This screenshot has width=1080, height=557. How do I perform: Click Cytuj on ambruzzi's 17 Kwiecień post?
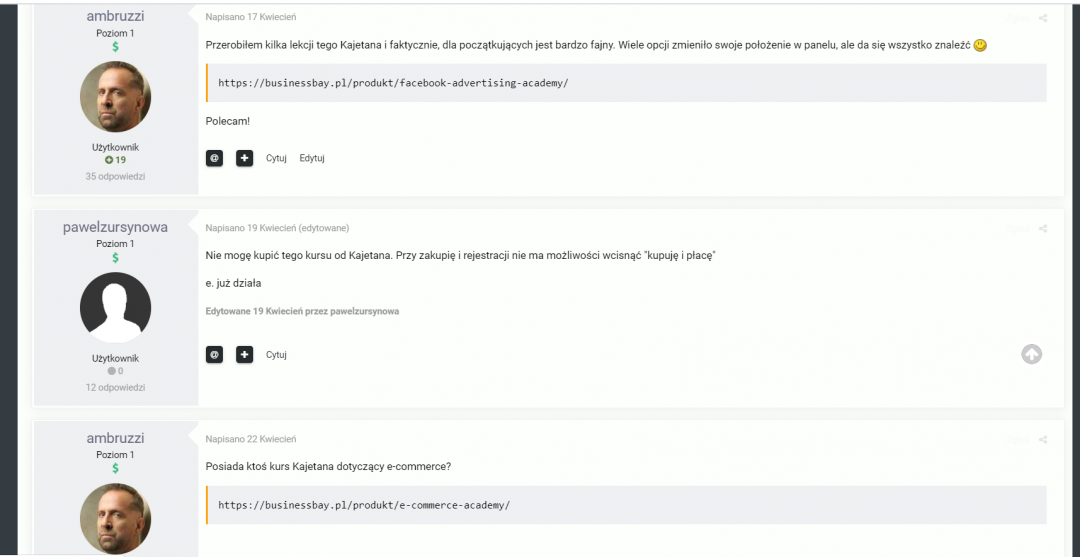[276, 158]
